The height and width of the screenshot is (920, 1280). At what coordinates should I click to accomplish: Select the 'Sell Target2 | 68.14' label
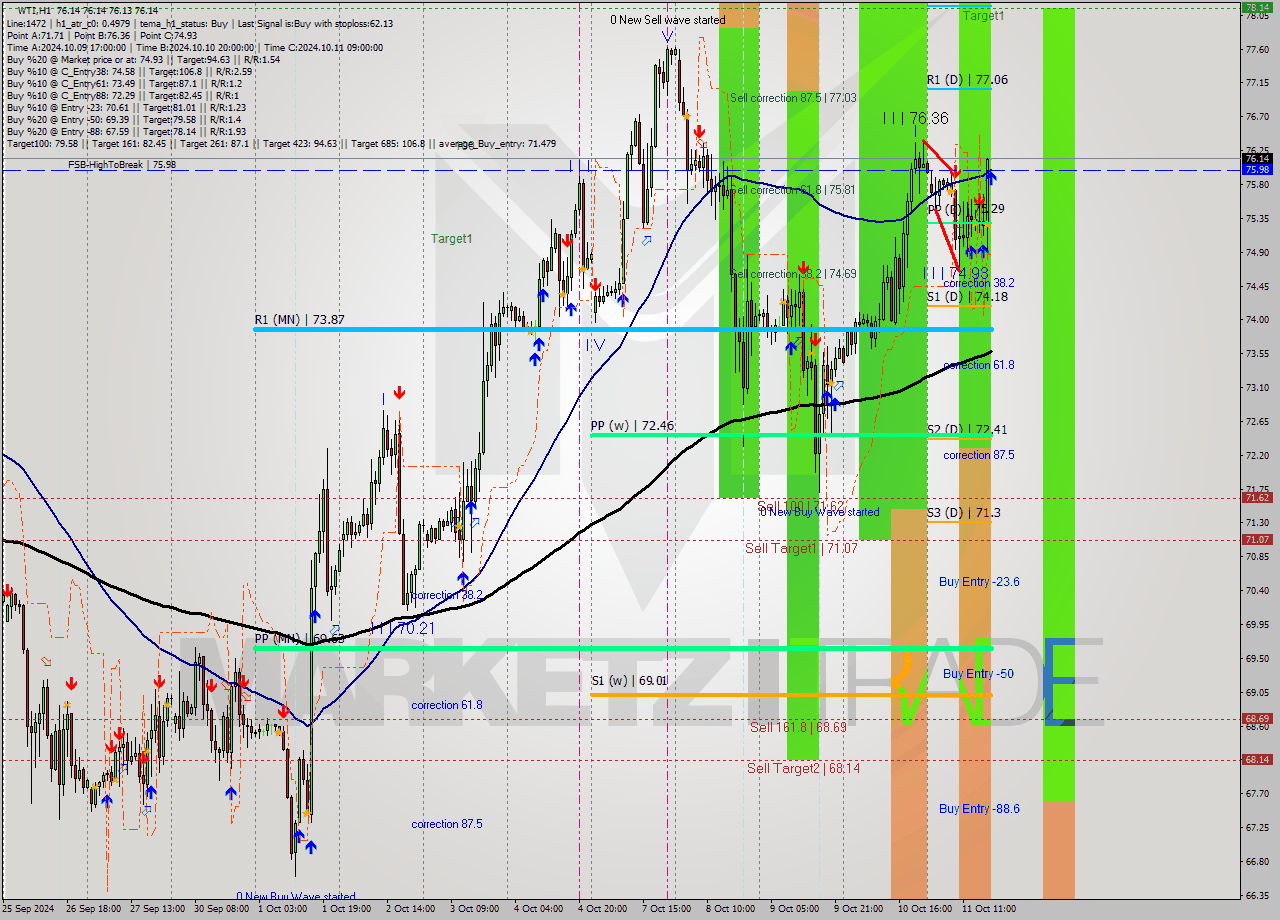[803, 768]
